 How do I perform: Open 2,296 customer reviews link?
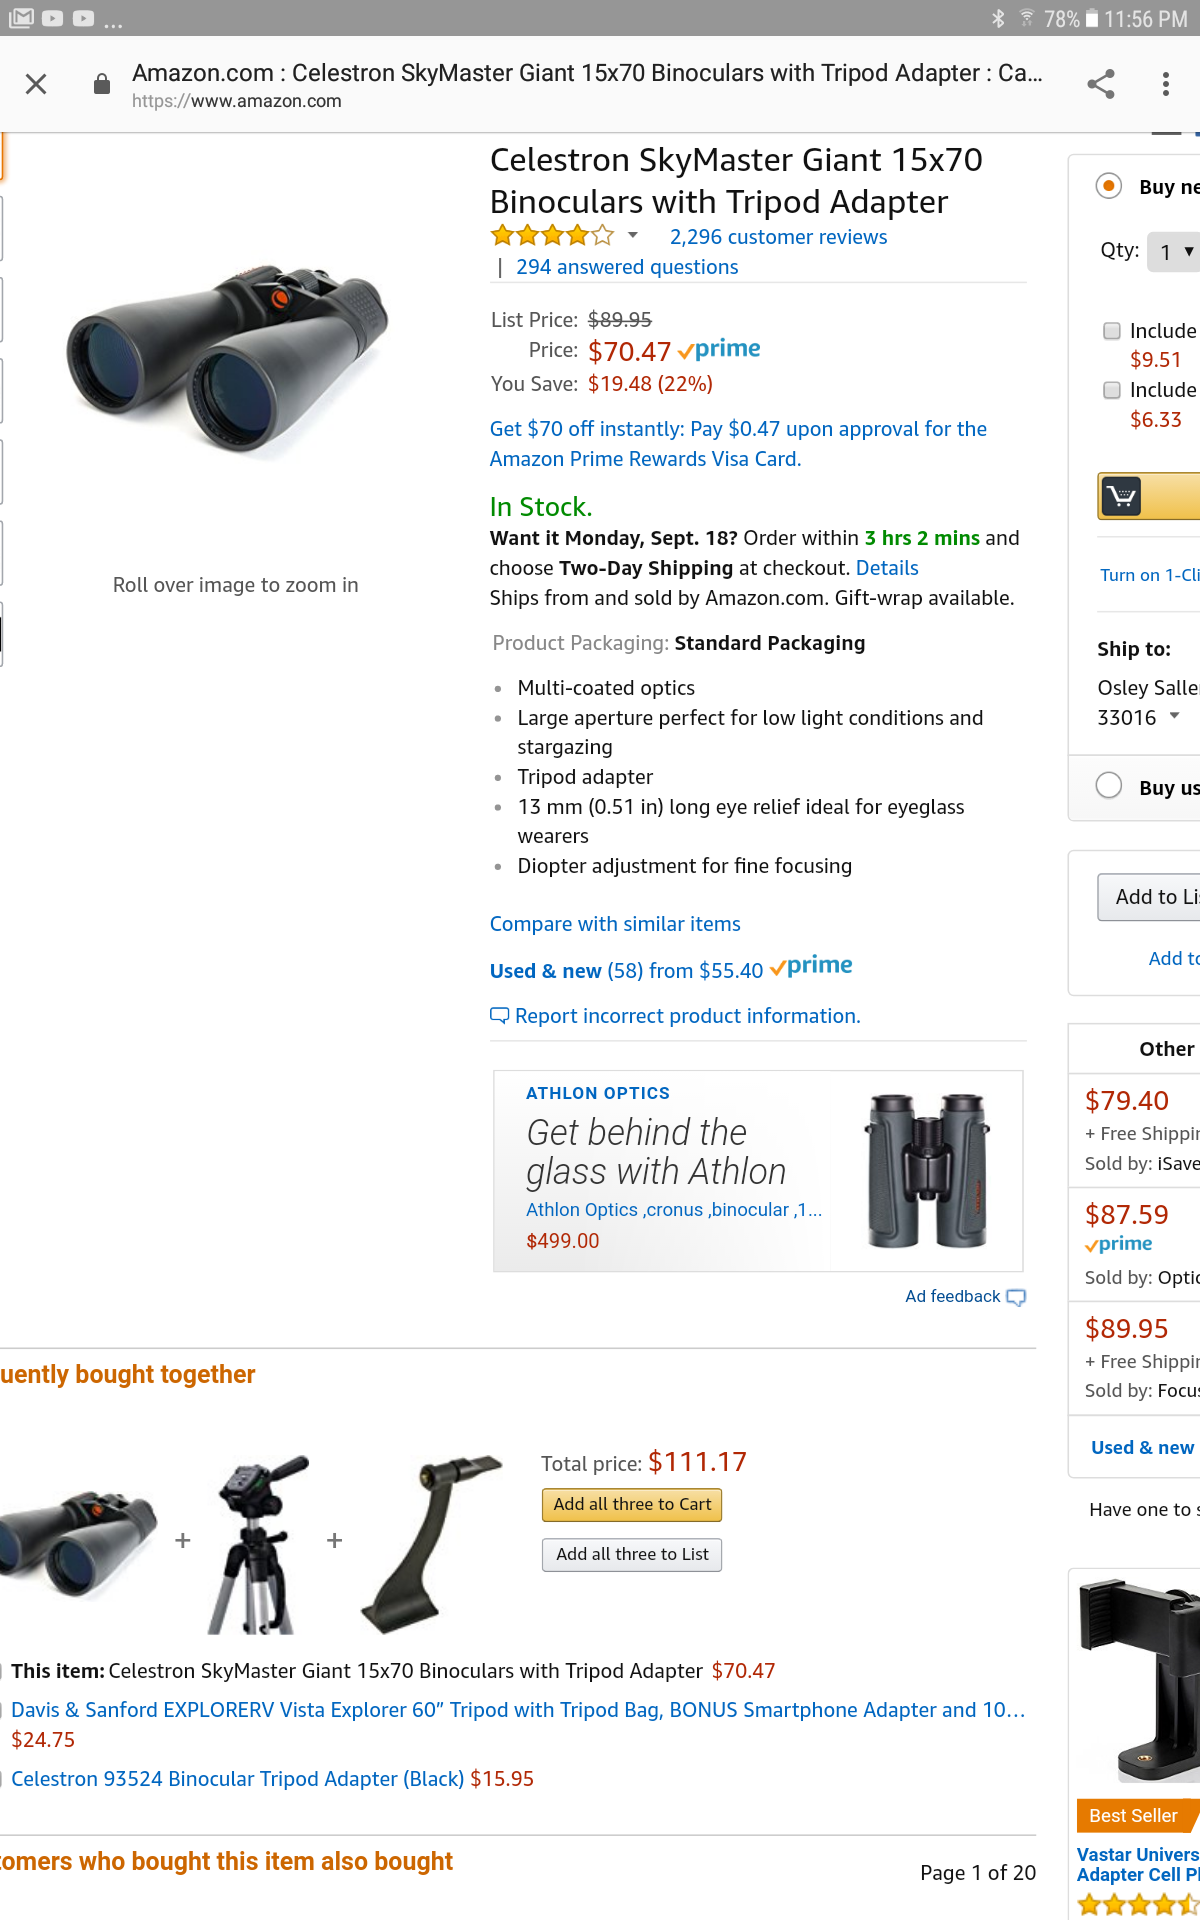[778, 237]
